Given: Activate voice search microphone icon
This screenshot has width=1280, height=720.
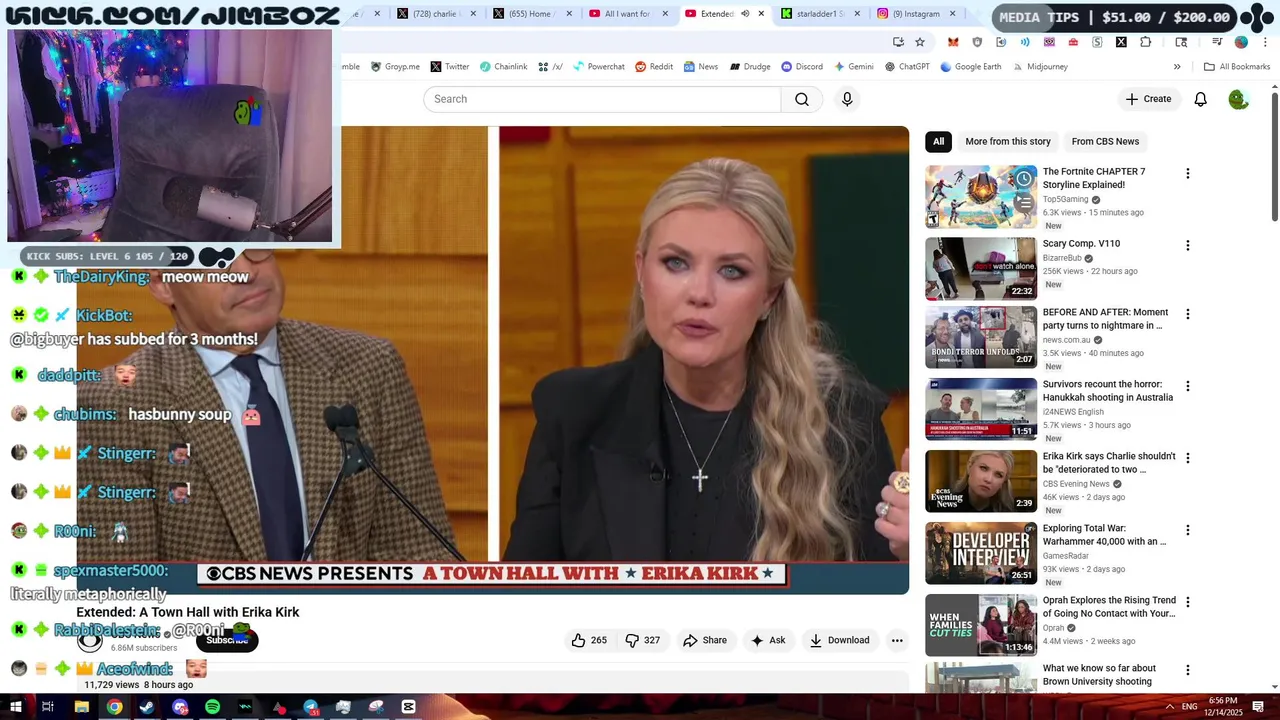Looking at the screenshot, I should tap(847, 99).
